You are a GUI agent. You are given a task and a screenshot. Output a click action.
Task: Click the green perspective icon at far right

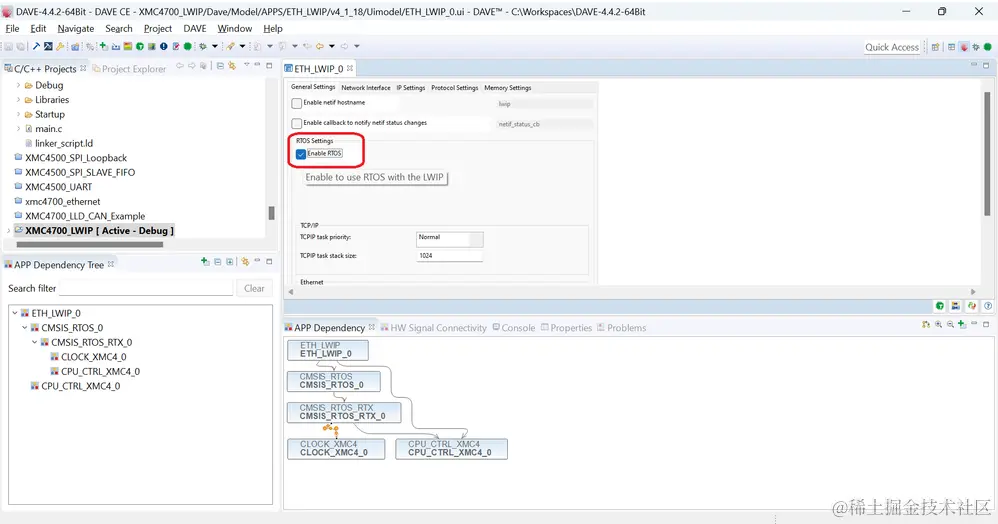[988, 47]
